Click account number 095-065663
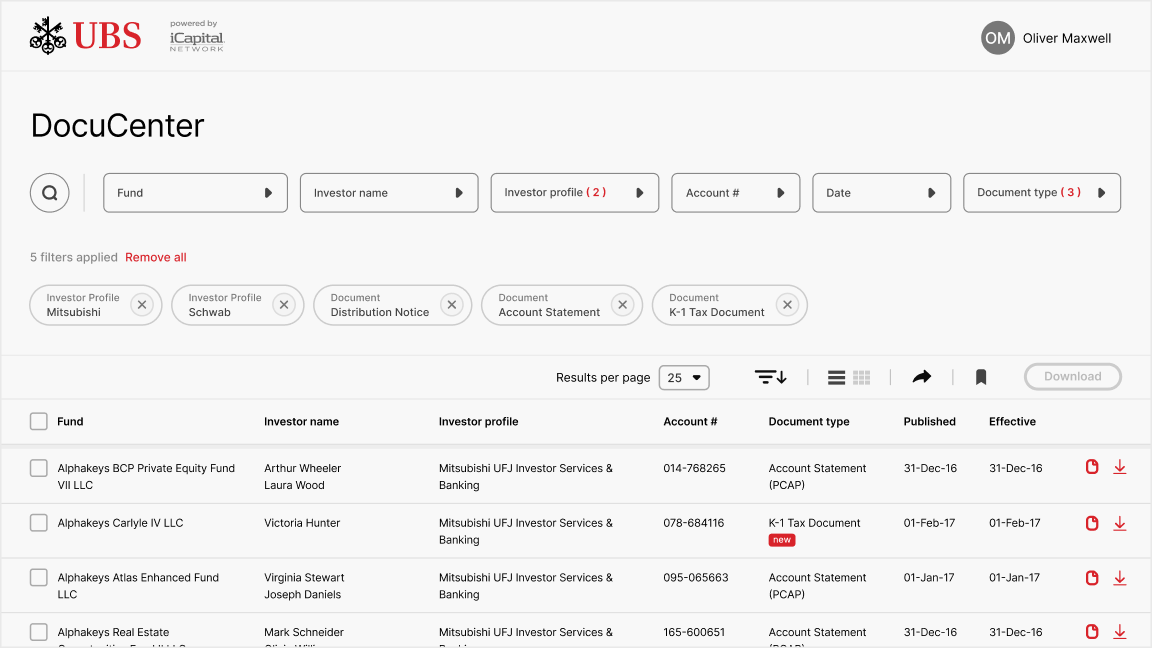Viewport: 1152px width, 648px height. tap(696, 577)
